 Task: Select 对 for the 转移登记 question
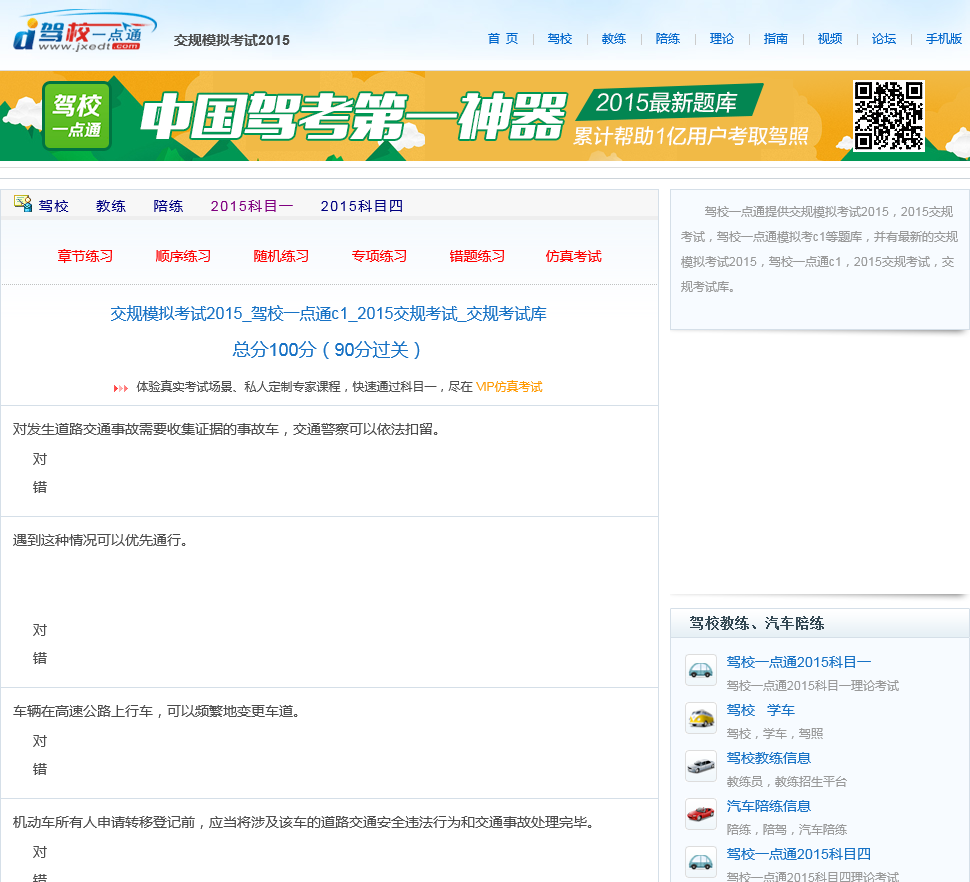pyautogui.click(x=40, y=852)
